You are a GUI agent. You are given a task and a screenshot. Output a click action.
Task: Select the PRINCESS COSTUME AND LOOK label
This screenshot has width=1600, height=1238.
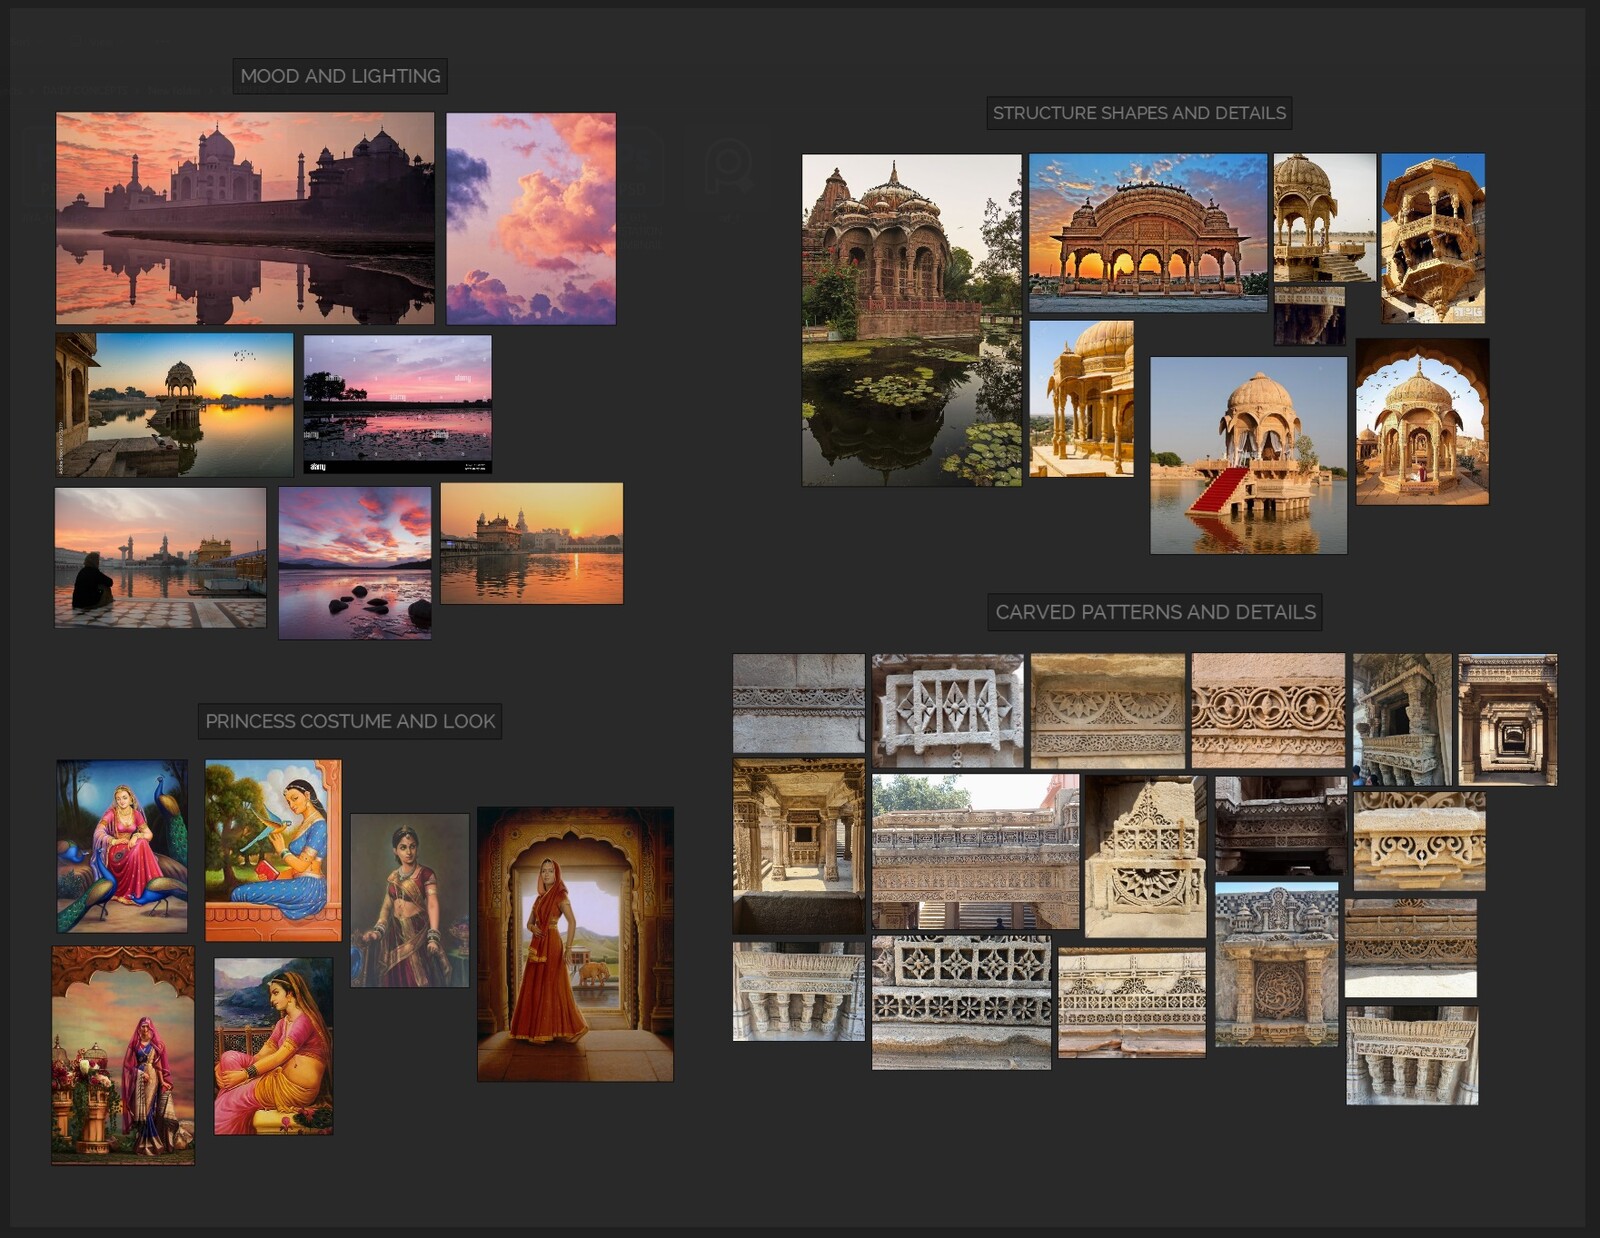point(350,721)
